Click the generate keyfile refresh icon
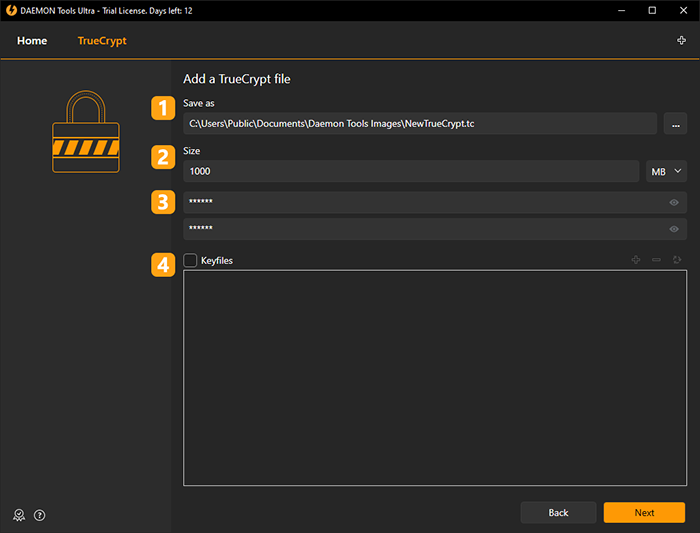Viewport: 700px width, 533px height. tap(677, 259)
